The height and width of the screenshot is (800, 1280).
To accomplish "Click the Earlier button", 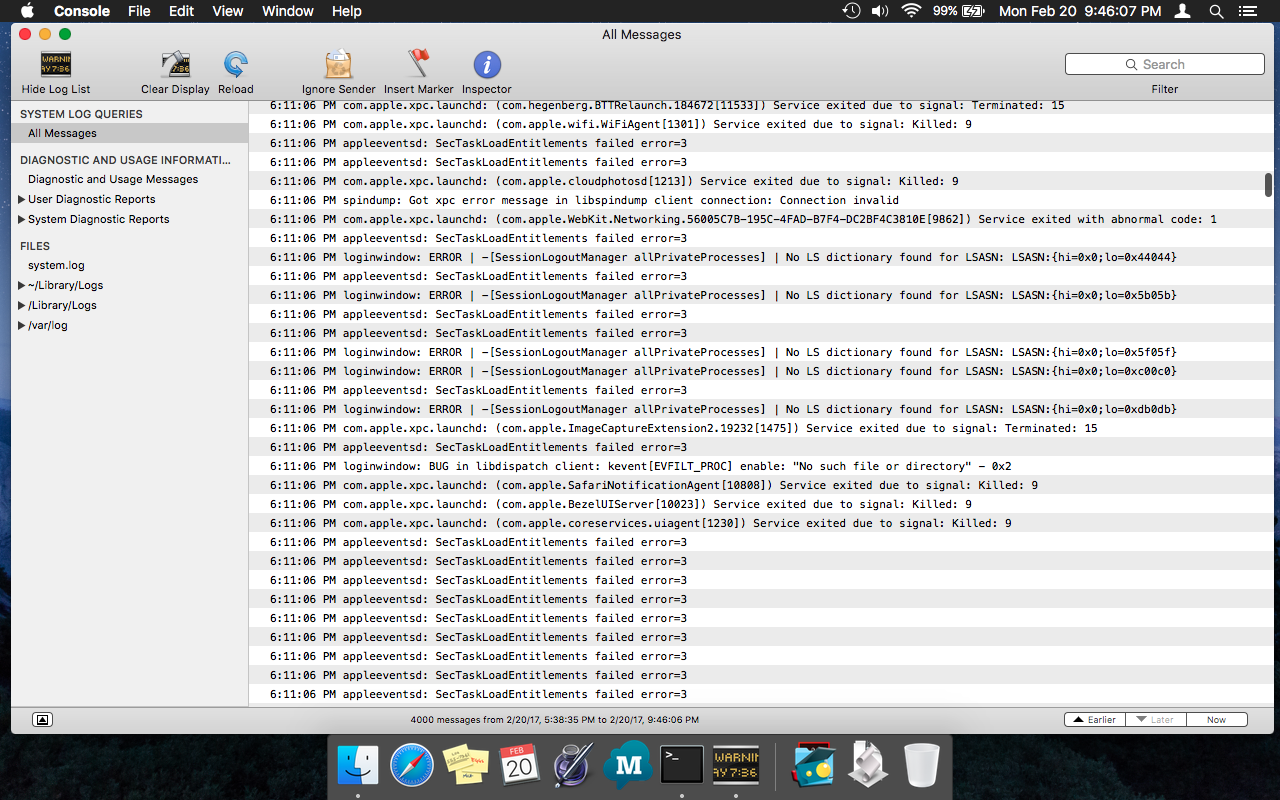I will pyautogui.click(x=1095, y=719).
